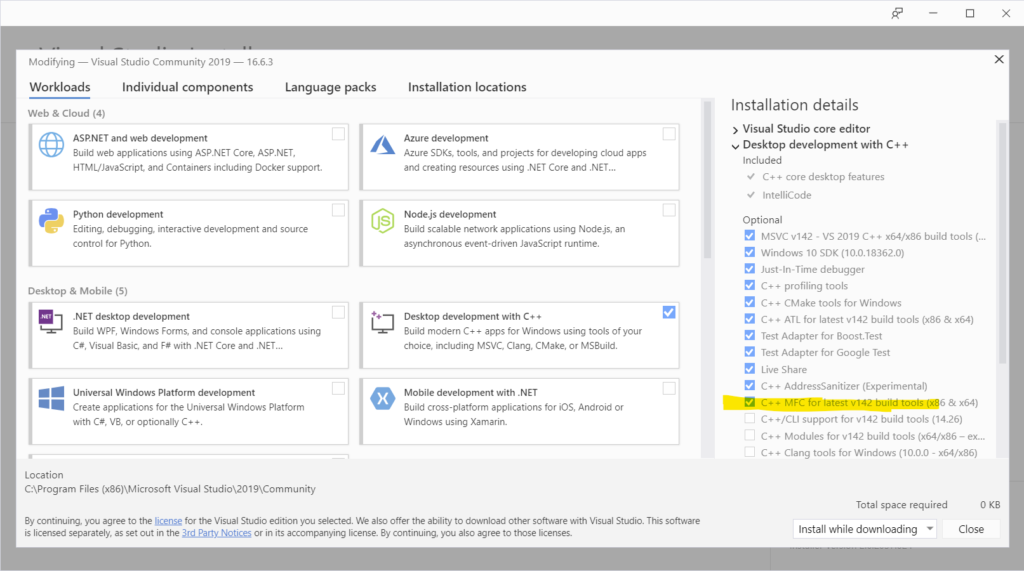
Task: Click the Installation details scrollbar
Action: (x=1002, y=243)
